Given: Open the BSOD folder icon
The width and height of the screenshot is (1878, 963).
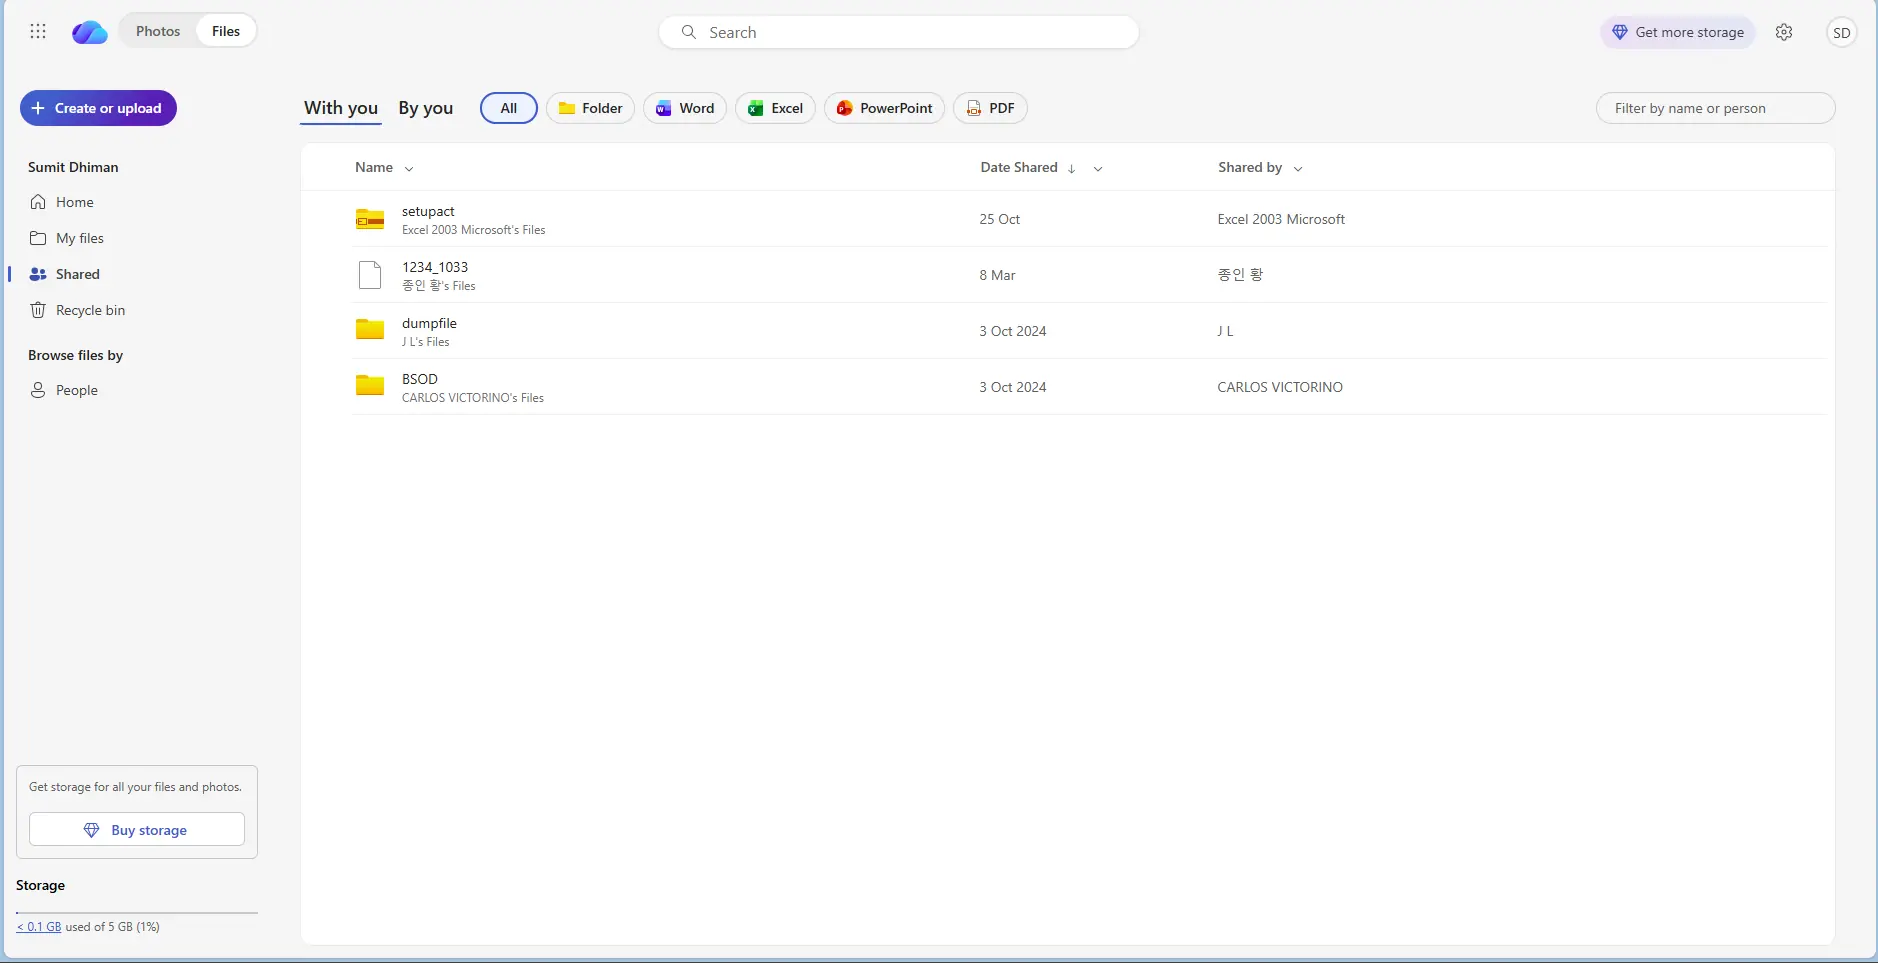Looking at the screenshot, I should click(370, 385).
